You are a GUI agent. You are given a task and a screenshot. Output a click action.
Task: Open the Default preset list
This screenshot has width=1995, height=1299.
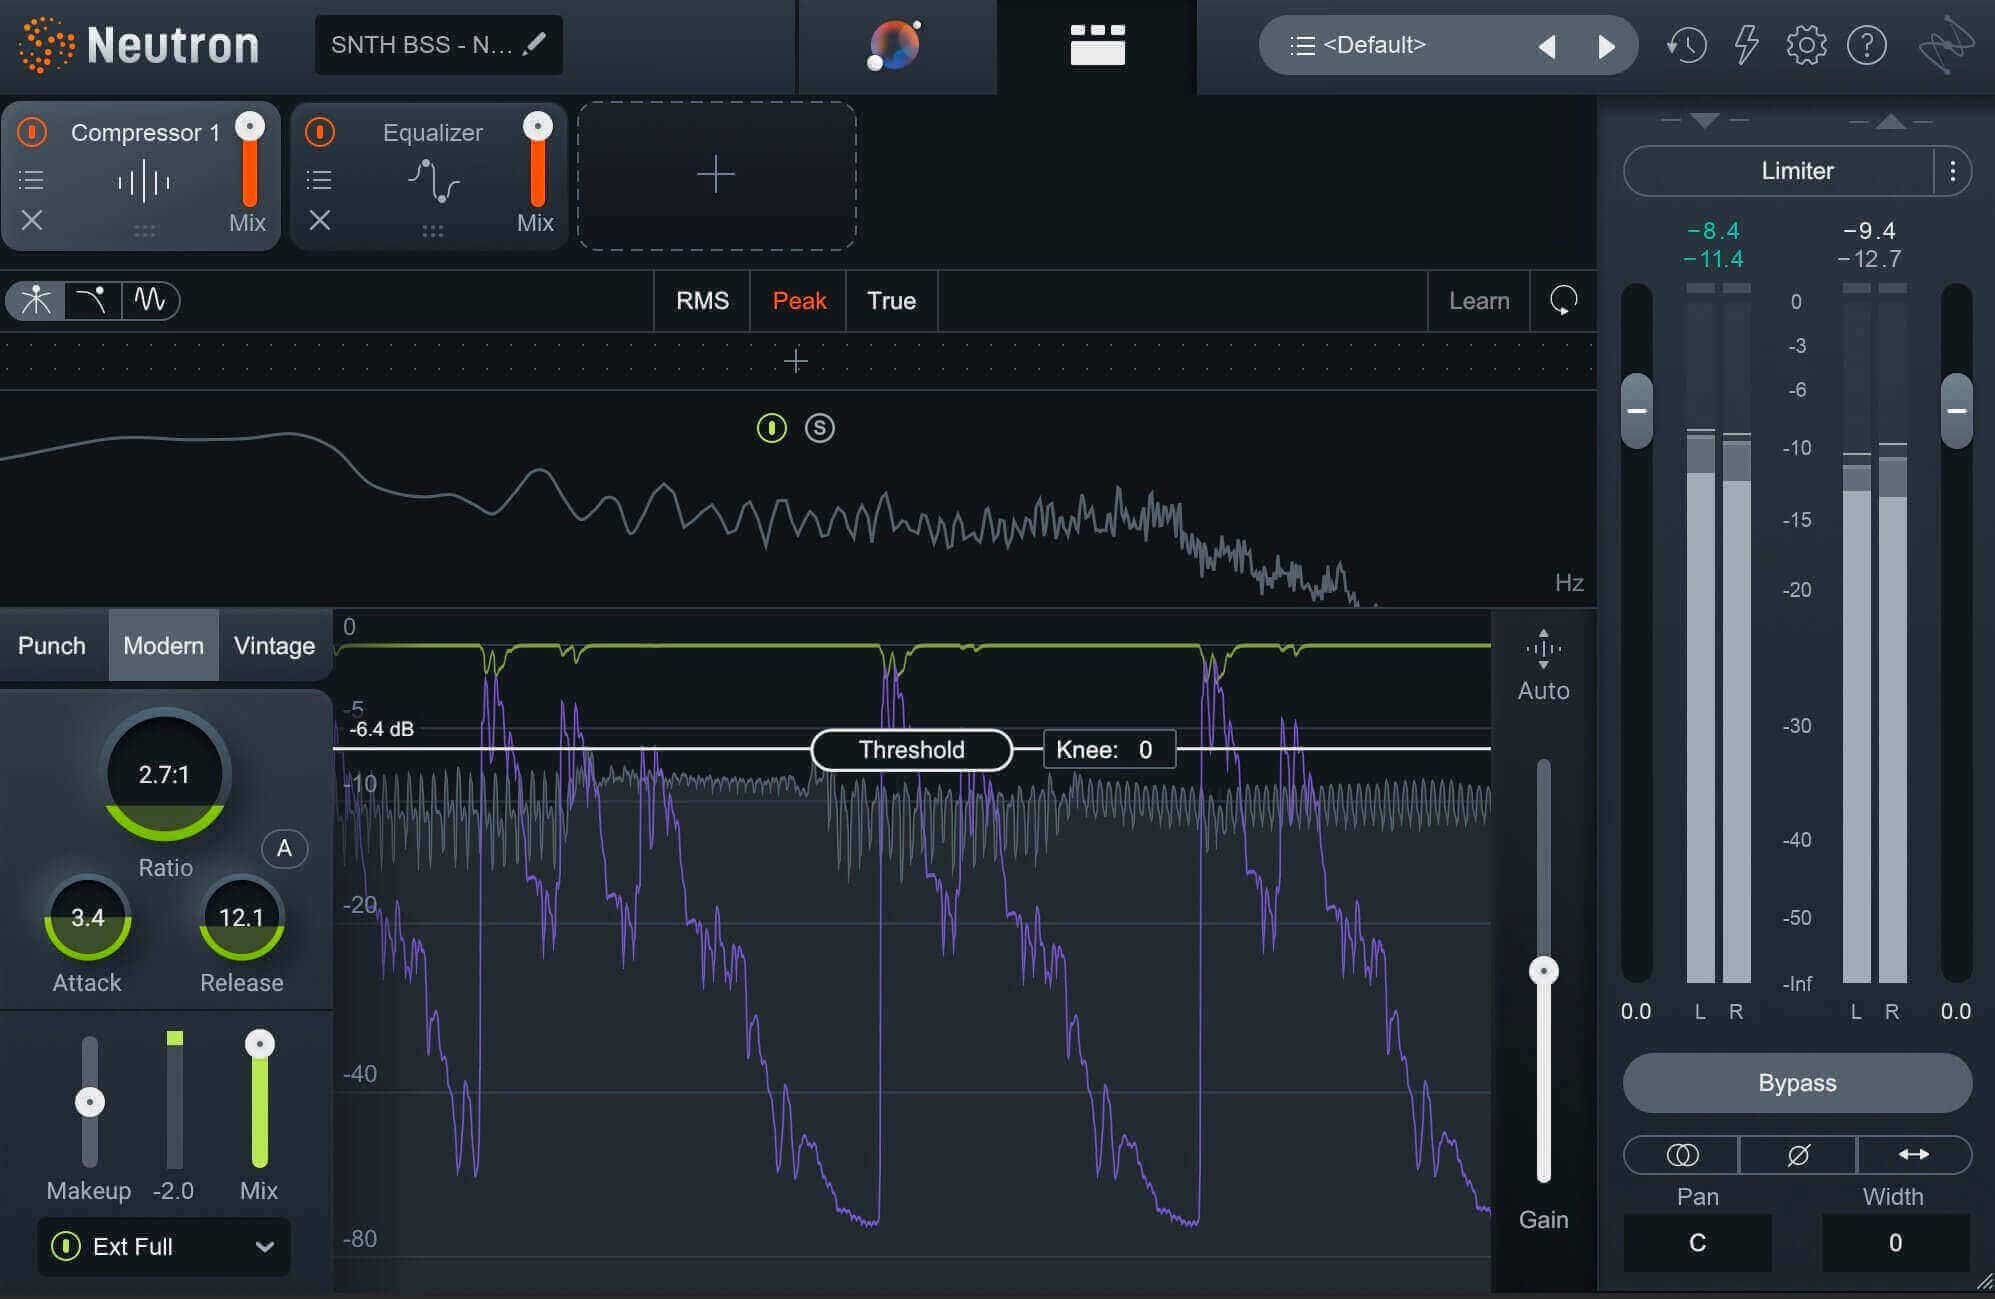(1358, 45)
